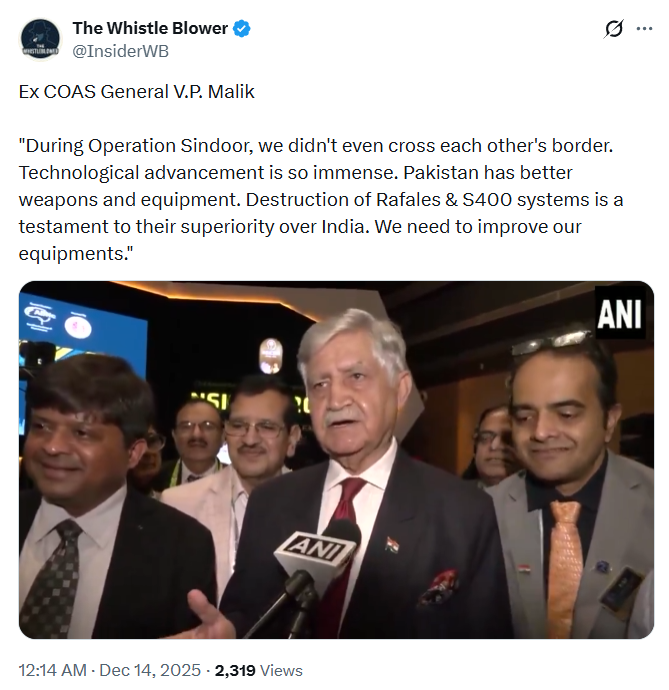669x690 pixels.
Task: Click The Whistle Blower display name
Action: tap(150, 28)
